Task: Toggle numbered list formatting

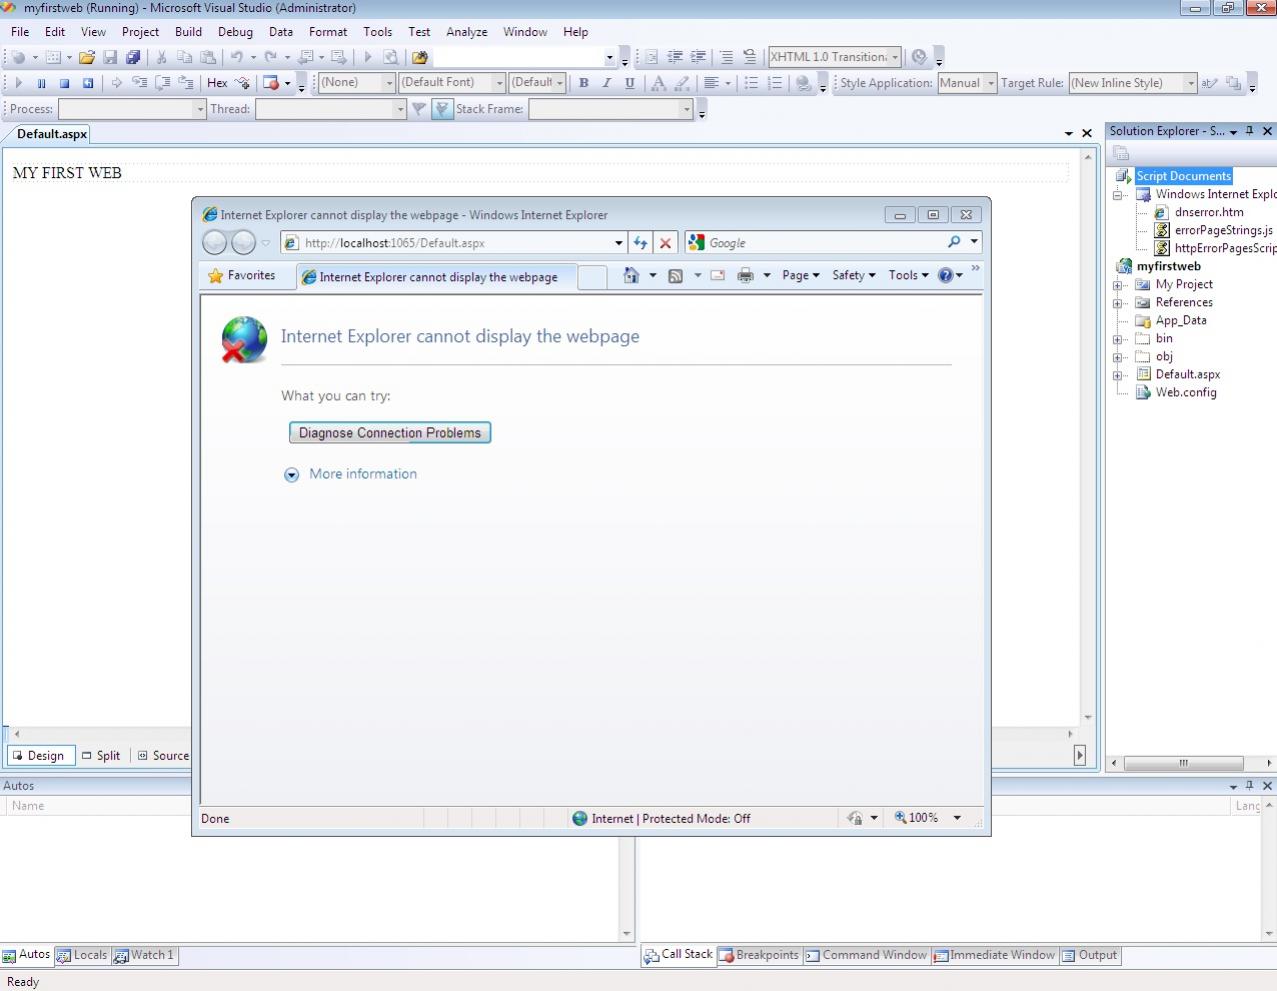Action: pyautogui.click(x=774, y=83)
